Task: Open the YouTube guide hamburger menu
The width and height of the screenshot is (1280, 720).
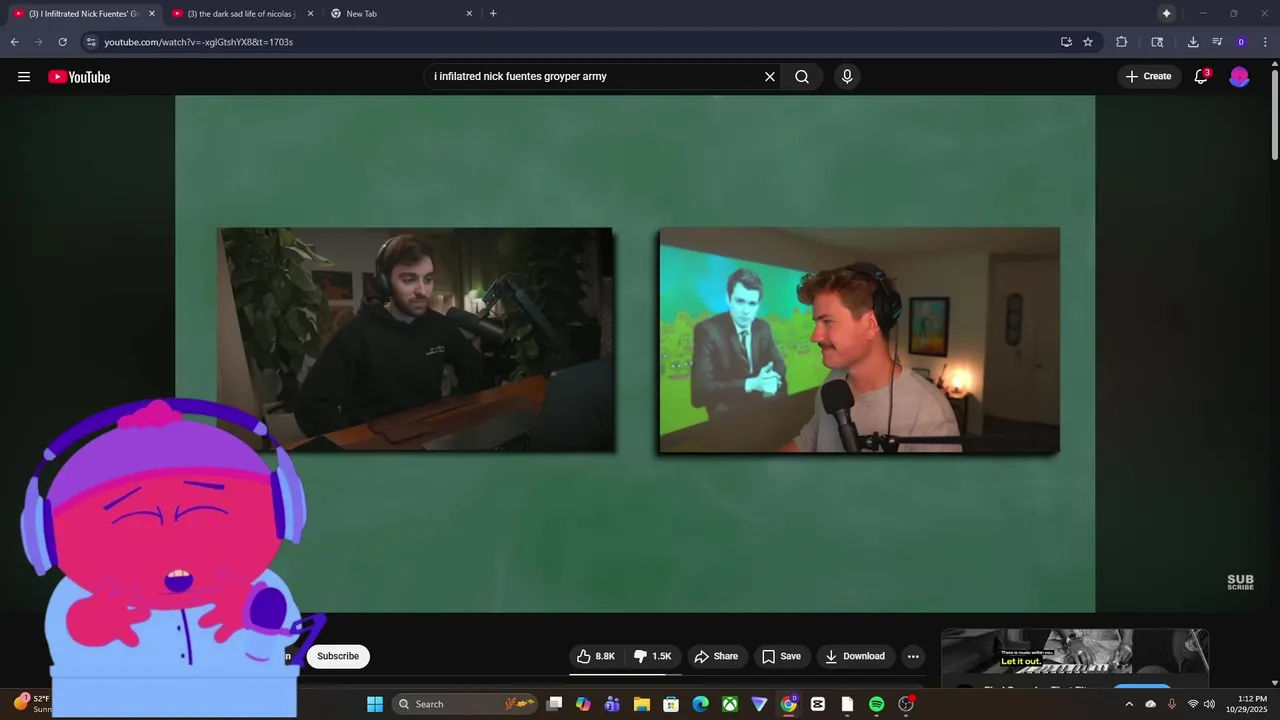Action: tap(24, 77)
